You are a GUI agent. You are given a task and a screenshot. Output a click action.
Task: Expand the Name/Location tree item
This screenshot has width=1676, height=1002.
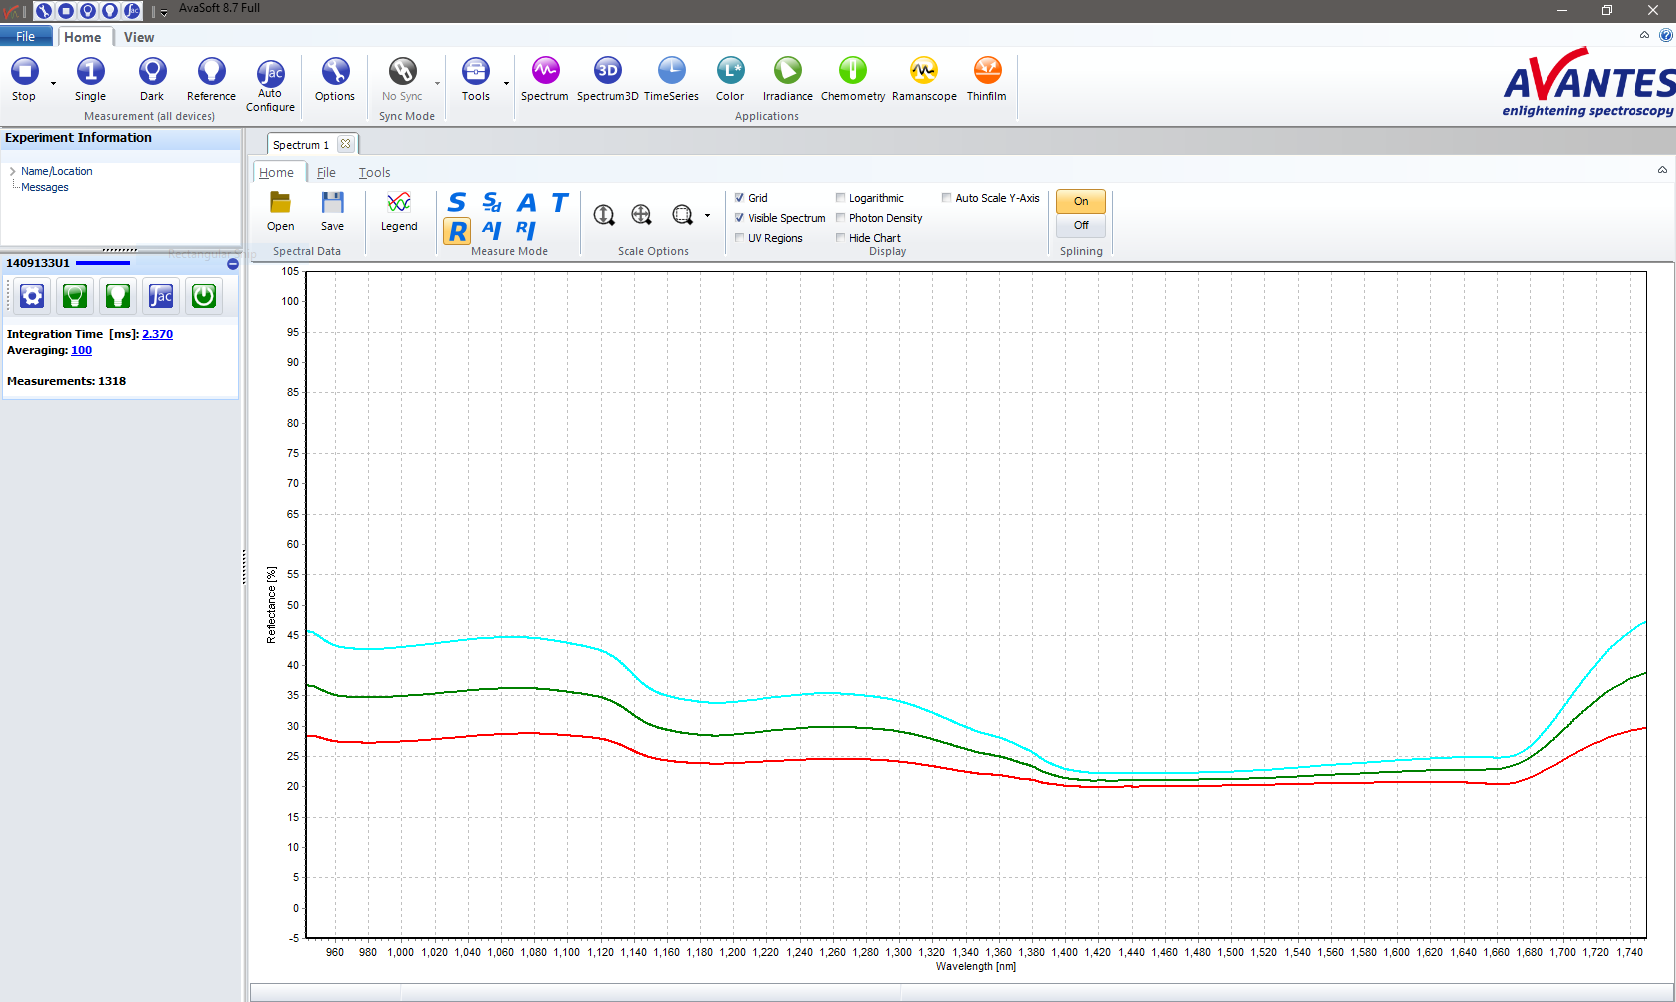coord(12,171)
